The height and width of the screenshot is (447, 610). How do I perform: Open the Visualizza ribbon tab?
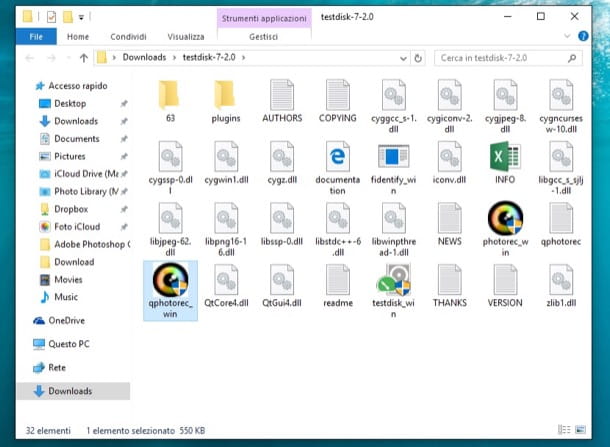pos(186,37)
